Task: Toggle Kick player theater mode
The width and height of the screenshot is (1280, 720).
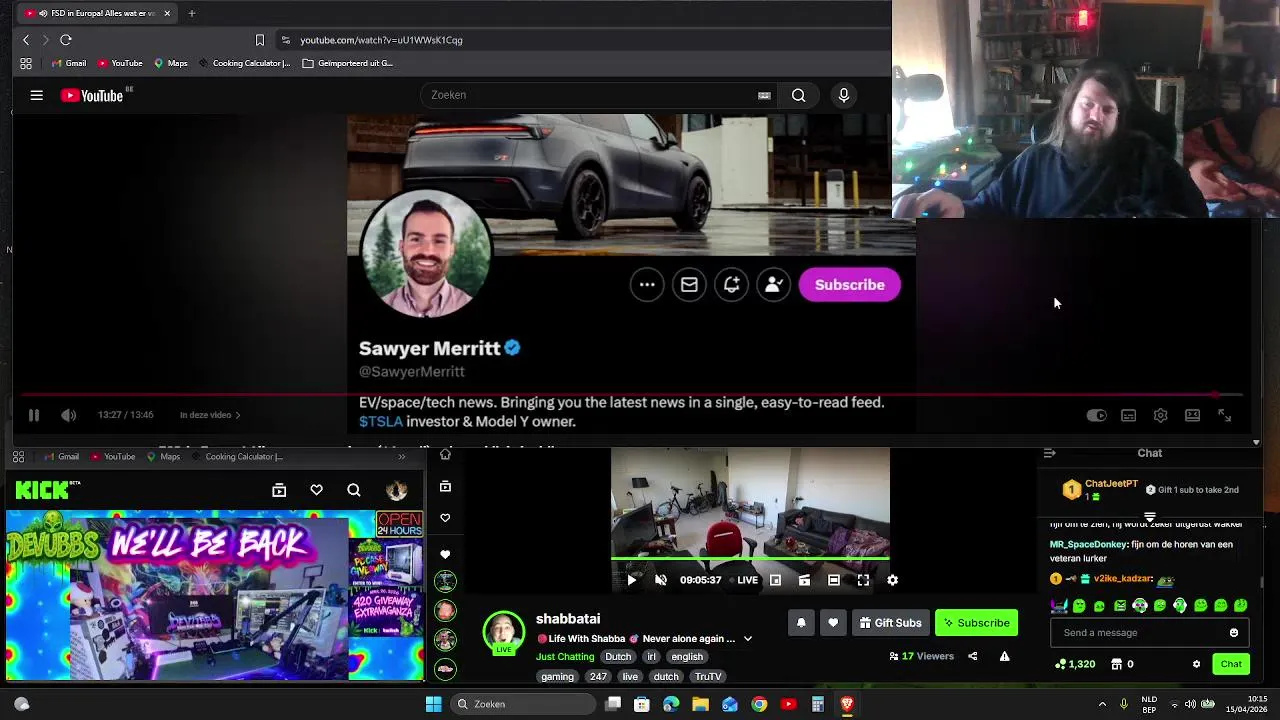Action: [834, 580]
